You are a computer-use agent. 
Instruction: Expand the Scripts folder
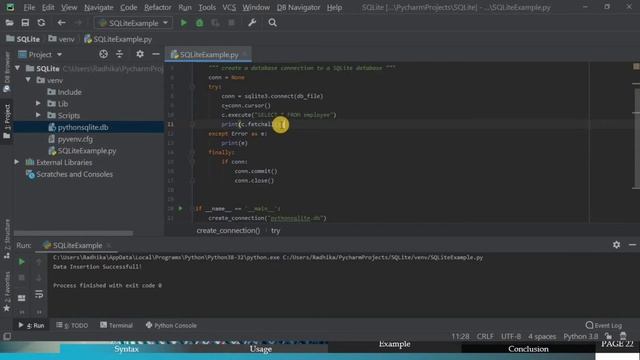coord(38,116)
